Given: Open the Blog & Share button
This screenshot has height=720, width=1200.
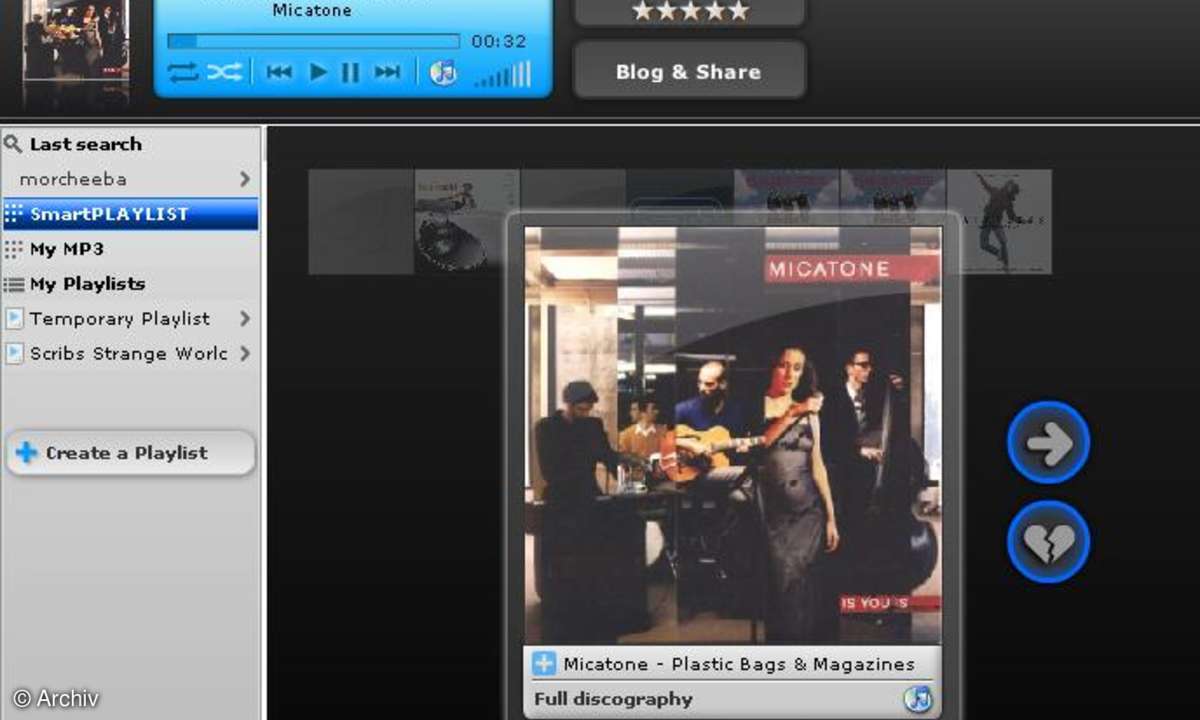Looking at the screenshot, I should click(689, 71).
